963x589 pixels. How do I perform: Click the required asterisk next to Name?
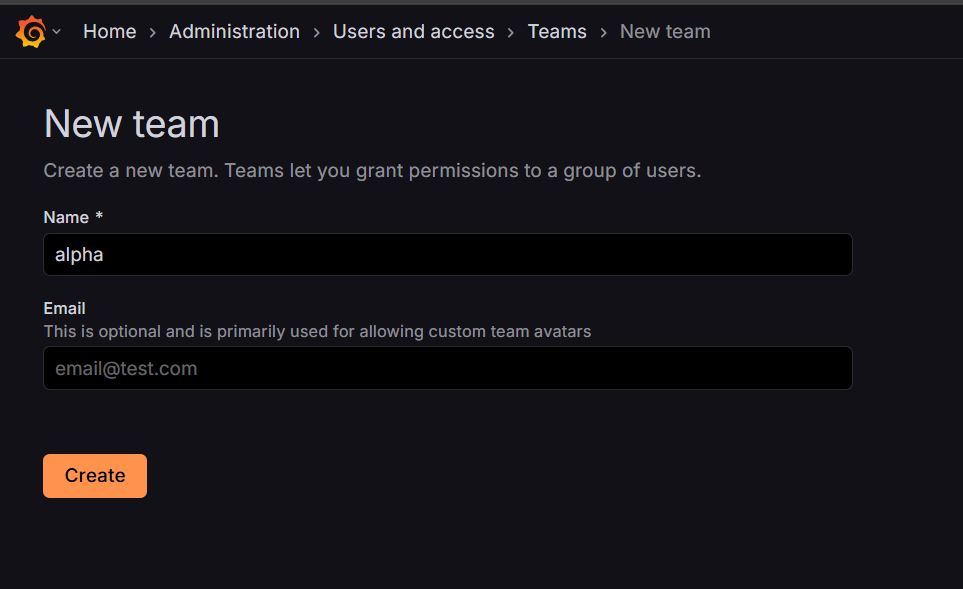[99, 216]
